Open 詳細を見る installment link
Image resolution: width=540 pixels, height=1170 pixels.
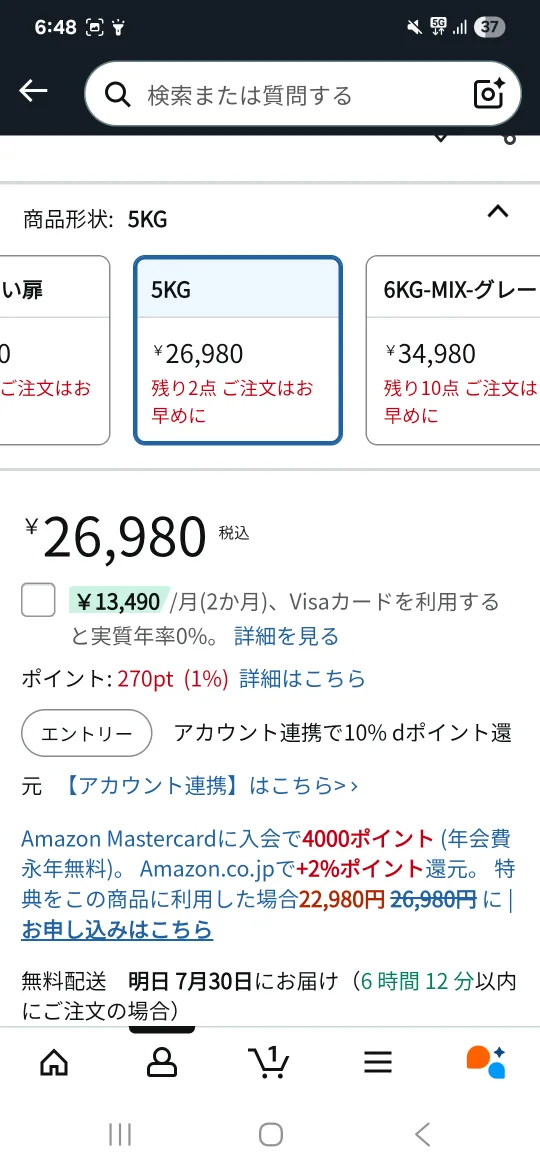click(x=286, y=636)
